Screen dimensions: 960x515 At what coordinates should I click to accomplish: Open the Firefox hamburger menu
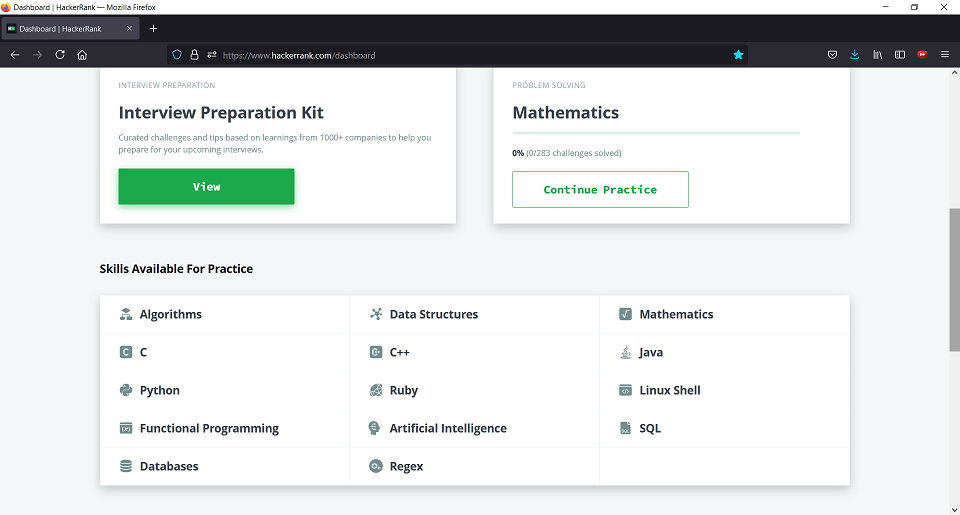(x=945, y=55)
